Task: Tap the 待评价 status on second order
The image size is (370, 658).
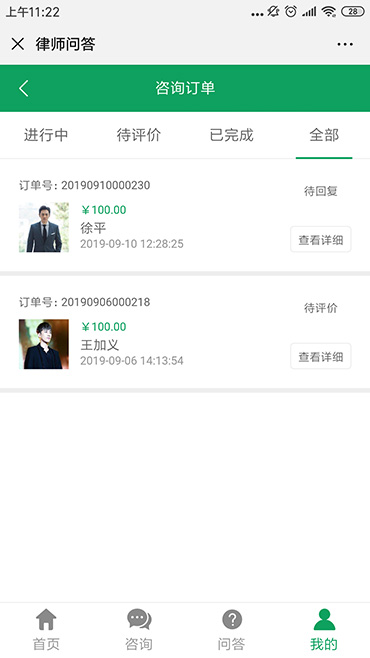Action: (320, 308)
